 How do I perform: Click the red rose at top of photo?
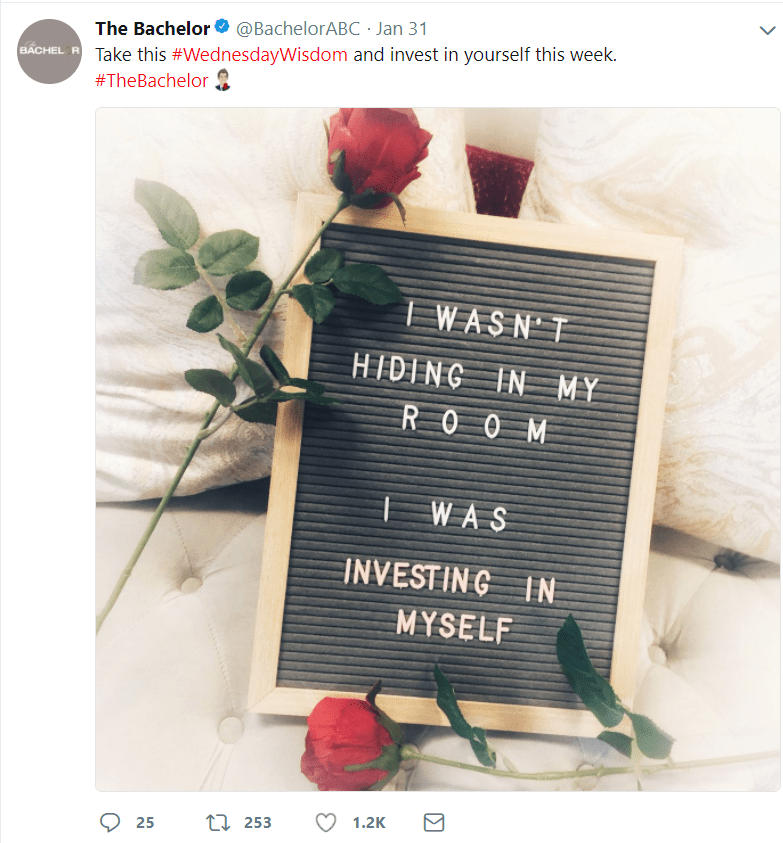[379, 153]
